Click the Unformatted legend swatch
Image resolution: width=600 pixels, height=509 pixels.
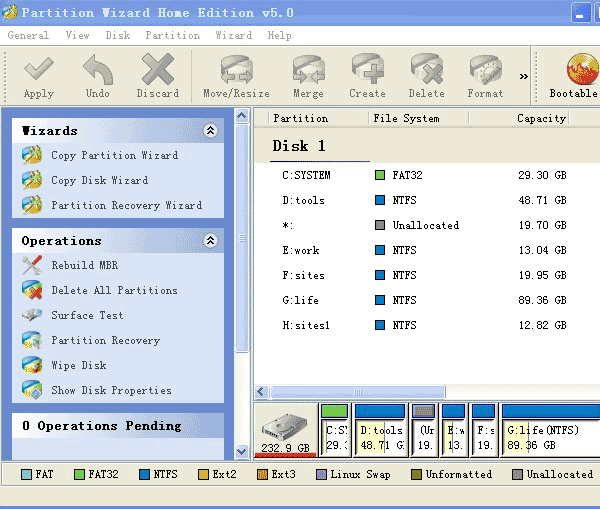pos(416,475)
